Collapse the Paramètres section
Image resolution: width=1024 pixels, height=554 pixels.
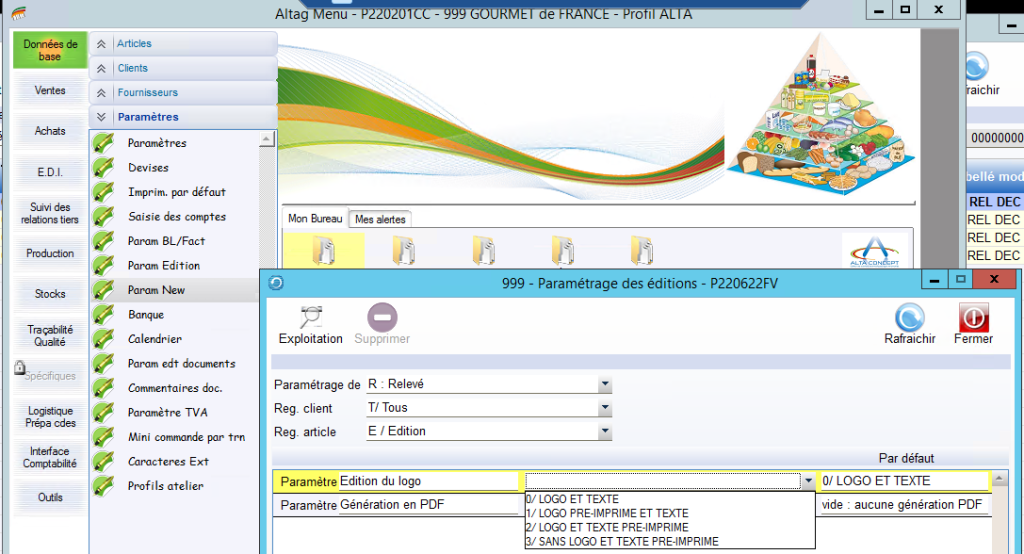(100, 117)
